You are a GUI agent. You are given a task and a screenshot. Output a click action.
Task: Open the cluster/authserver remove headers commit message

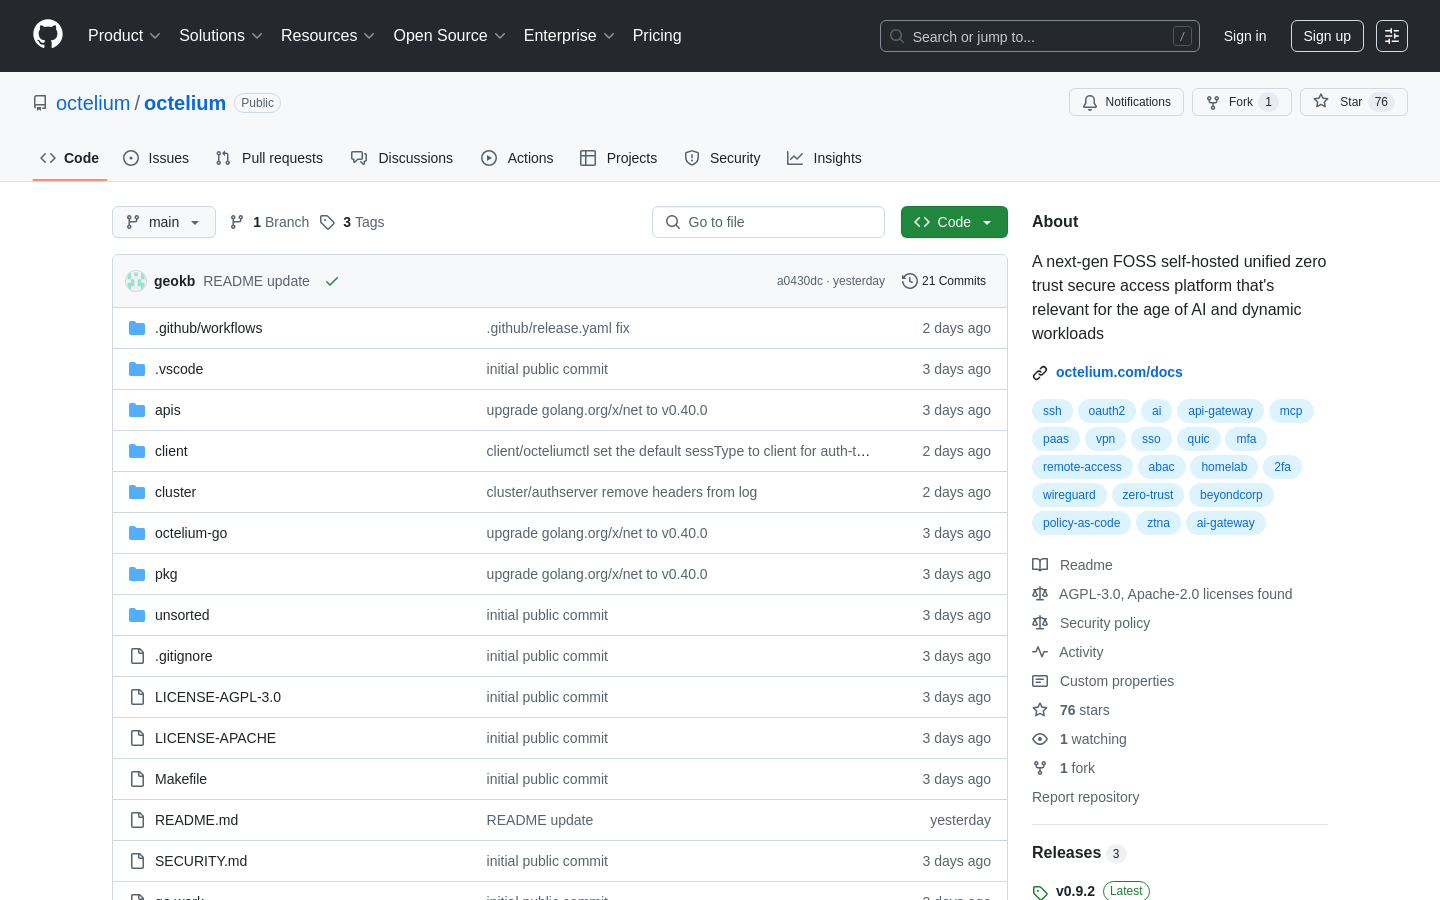pos(622,492)
